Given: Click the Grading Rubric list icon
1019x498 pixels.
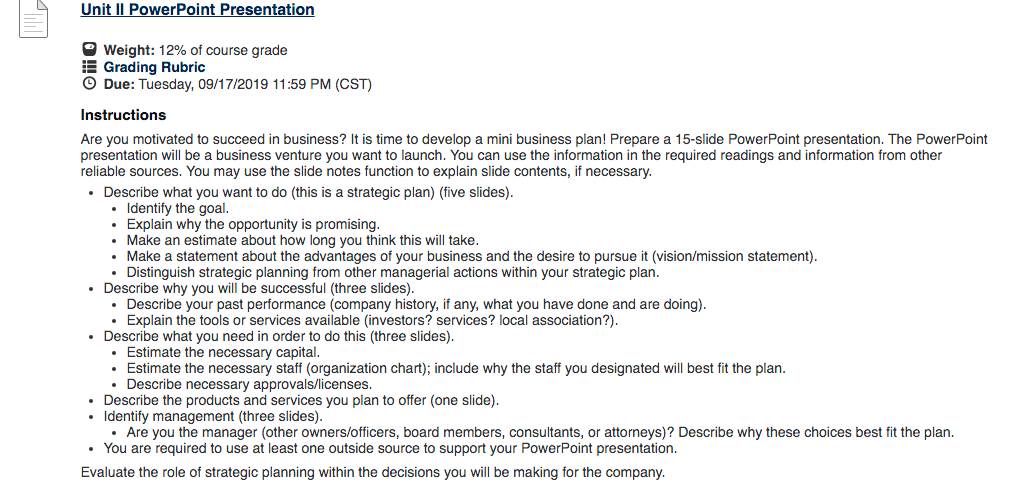Looking at the screenshot, I should 90,66.
